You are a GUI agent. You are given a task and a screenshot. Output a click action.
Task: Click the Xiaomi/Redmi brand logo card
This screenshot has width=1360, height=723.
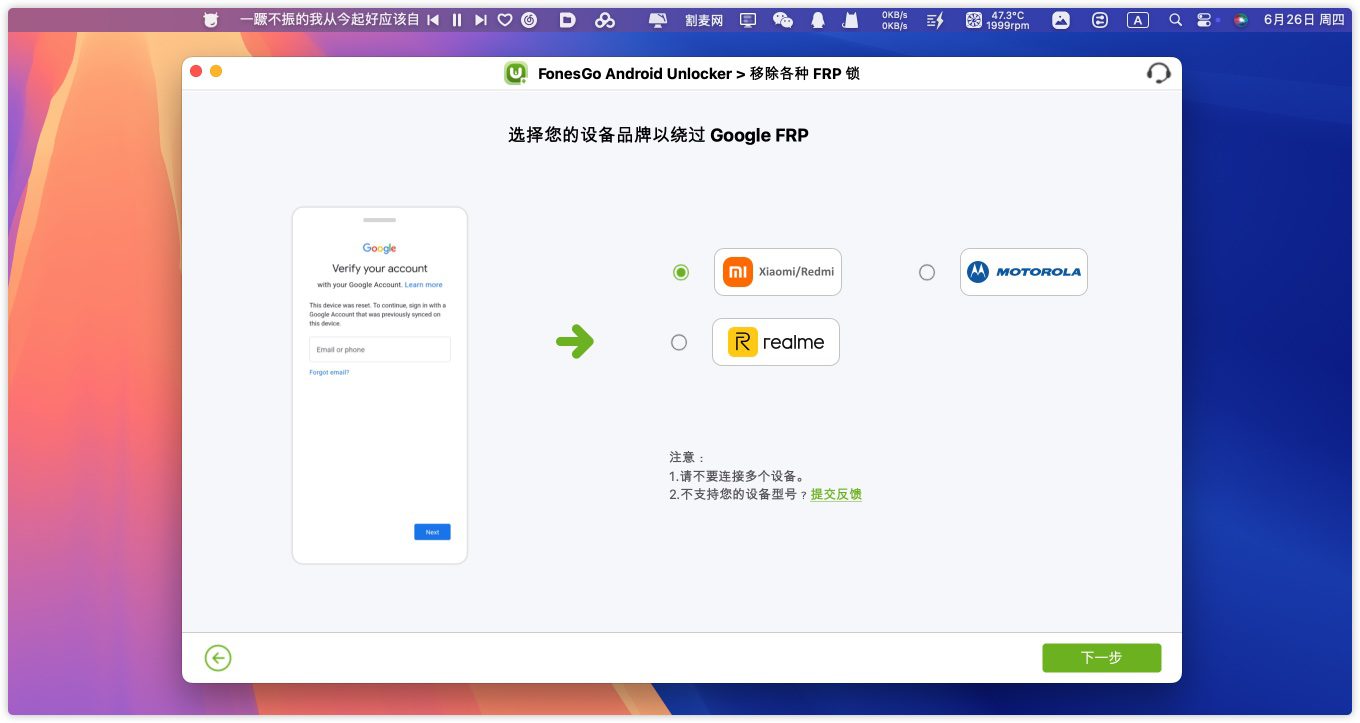point(778,272)
